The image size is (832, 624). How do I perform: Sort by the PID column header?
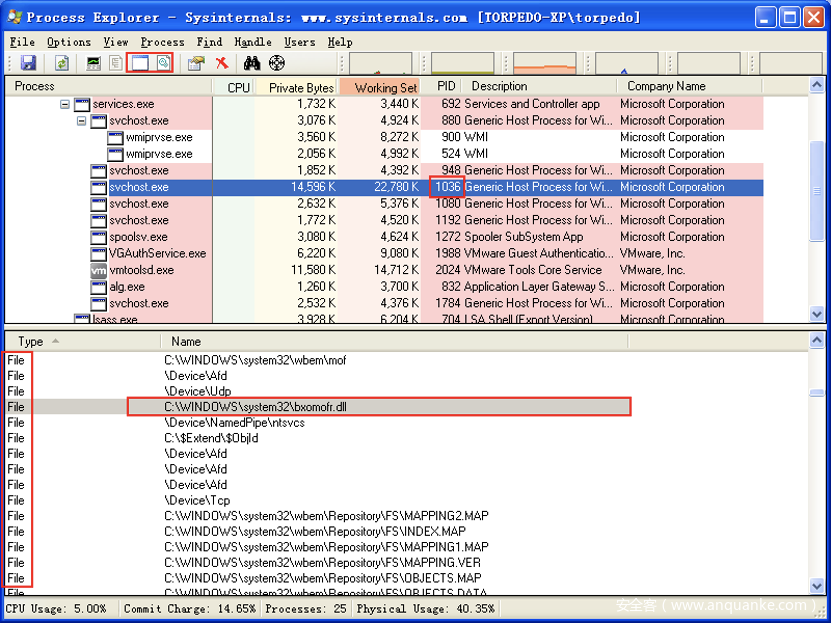441,86
